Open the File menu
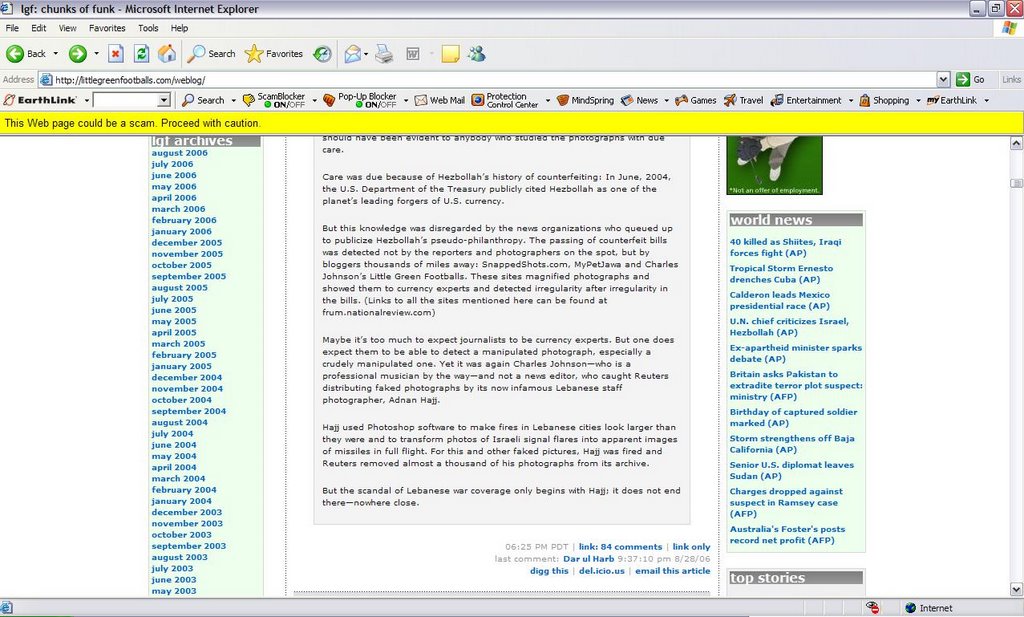This screenshot has height=617, width=1024. click(x=12, y=28)
